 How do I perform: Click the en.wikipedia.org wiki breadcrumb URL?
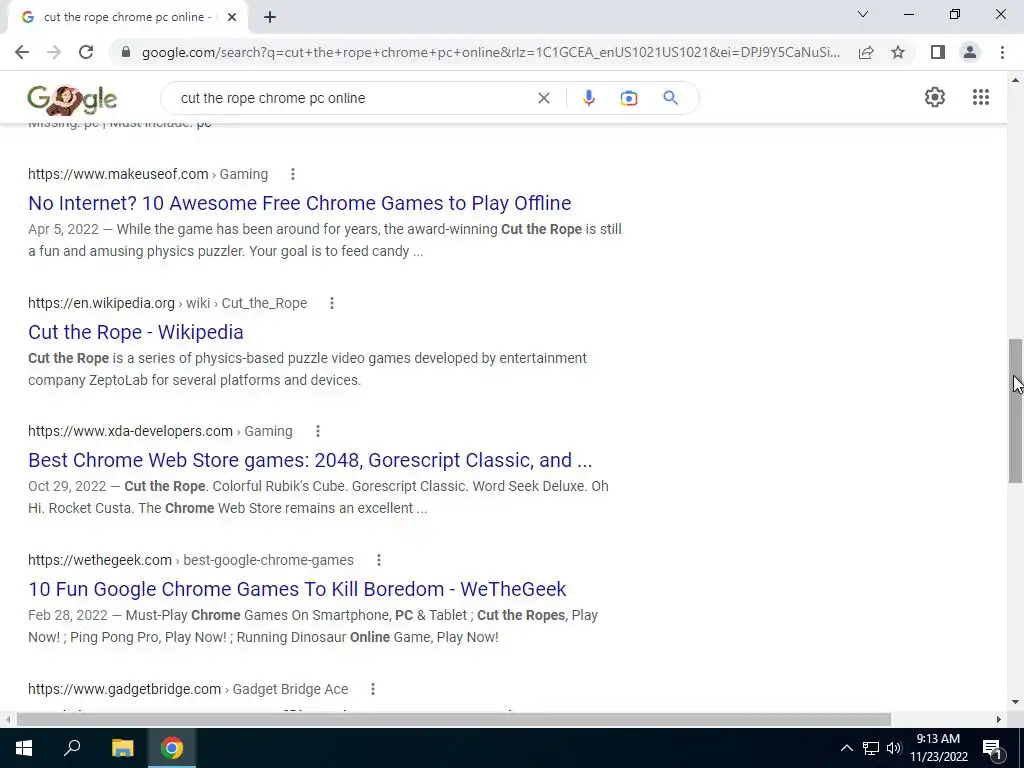(x=167, y=303)
